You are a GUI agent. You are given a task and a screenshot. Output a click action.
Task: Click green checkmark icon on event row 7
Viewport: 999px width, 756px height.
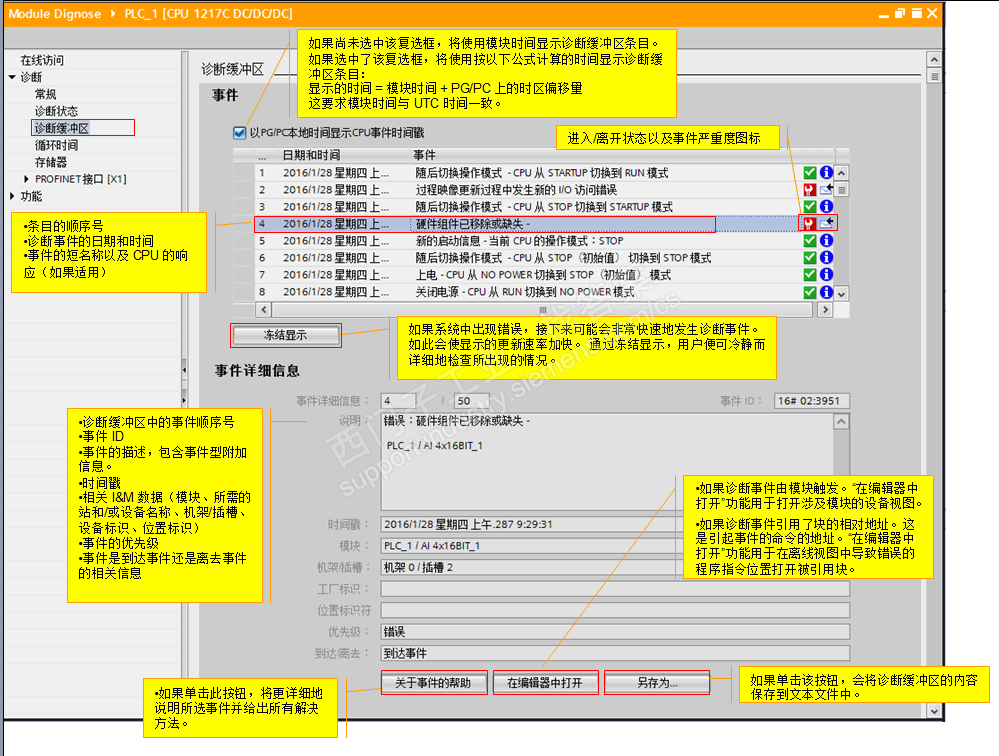tap(809, 275)
